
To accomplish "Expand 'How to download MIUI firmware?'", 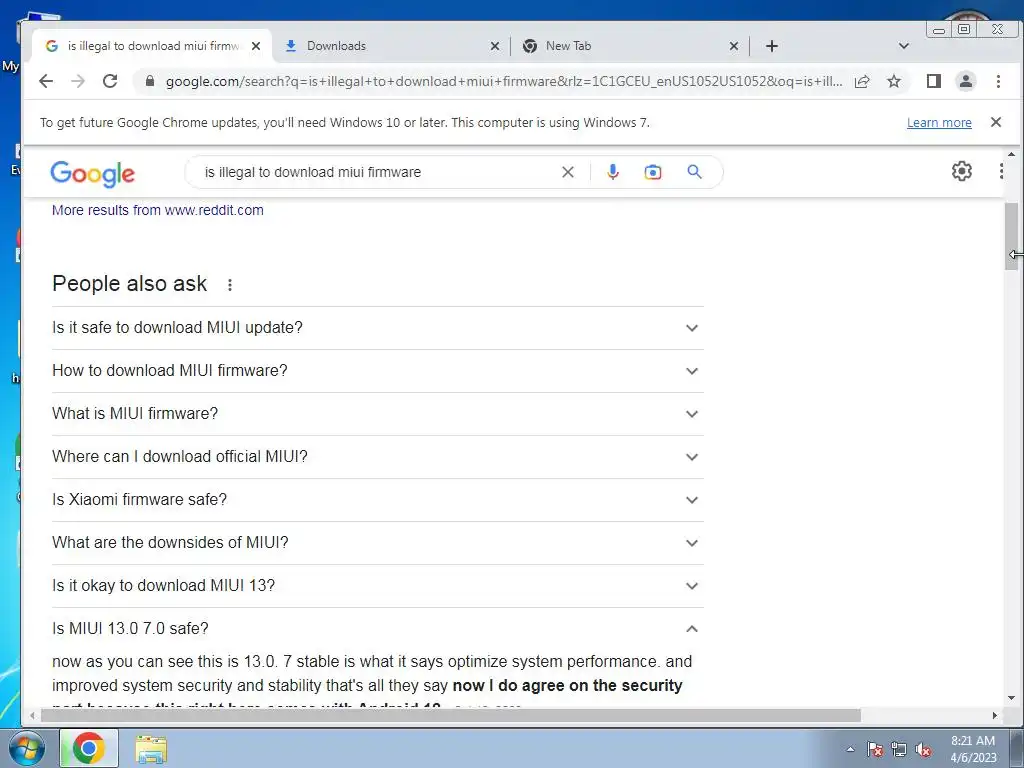I will click(x=377, y=371).
